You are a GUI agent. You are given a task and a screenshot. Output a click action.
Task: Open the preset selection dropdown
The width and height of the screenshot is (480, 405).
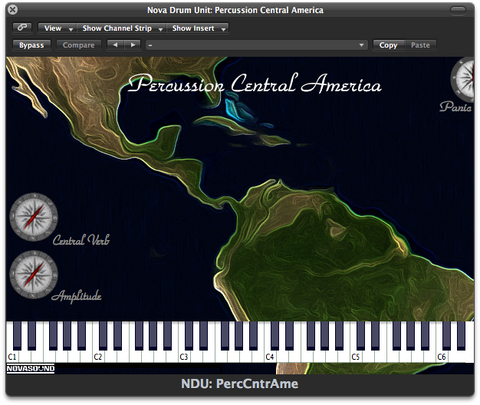[x=257, y=45]
